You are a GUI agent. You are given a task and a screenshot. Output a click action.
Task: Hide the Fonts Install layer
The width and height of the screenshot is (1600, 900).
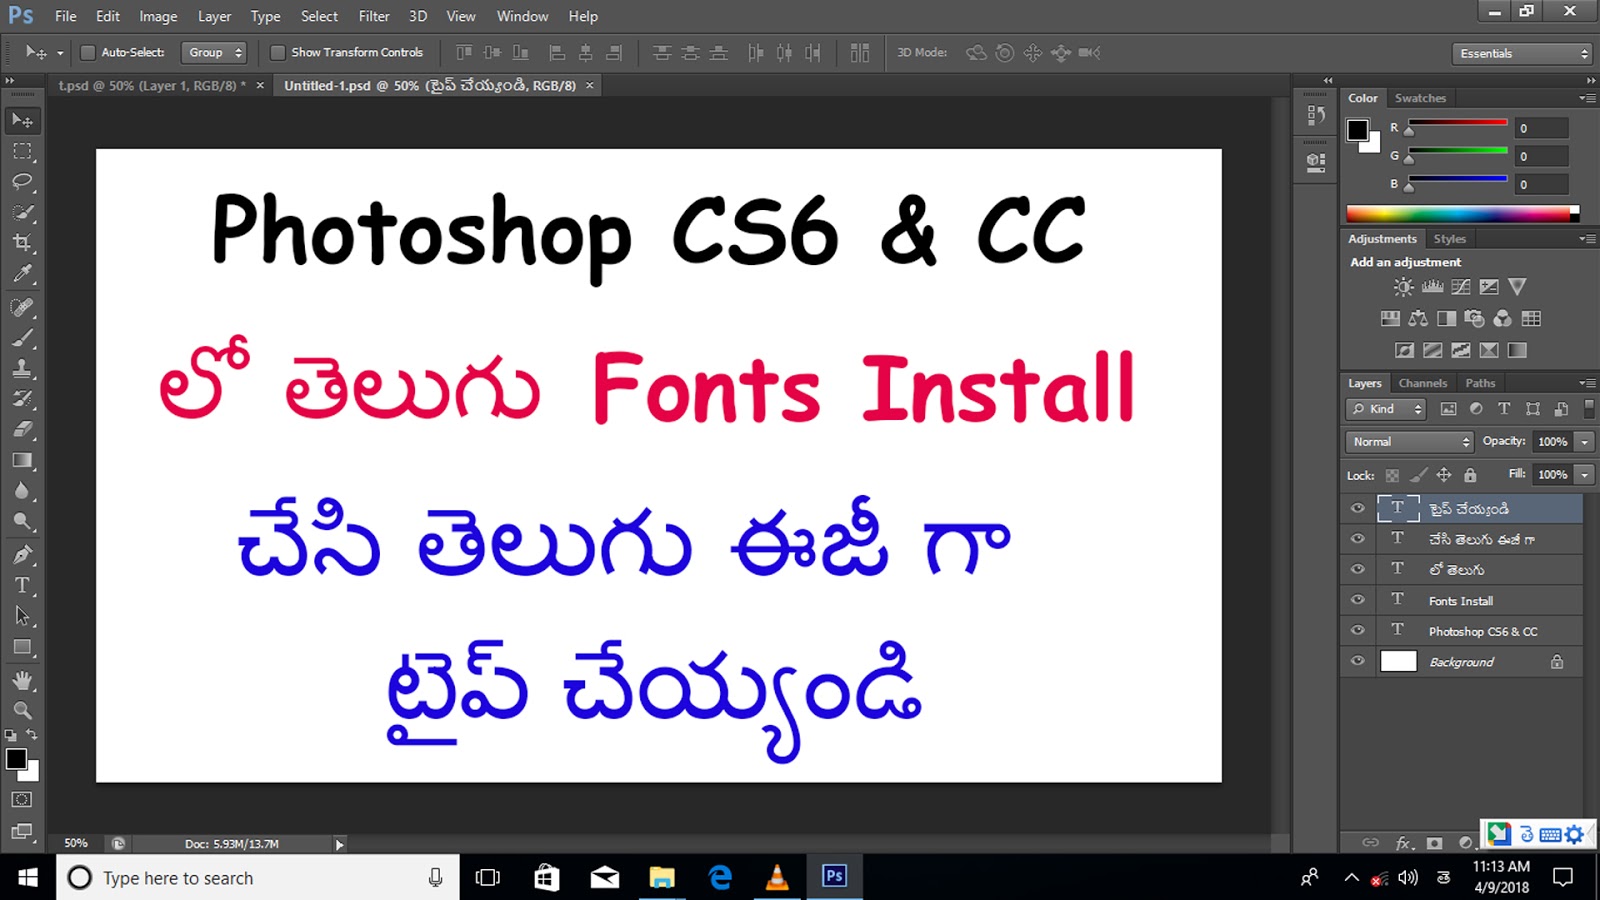point(1357,600)
